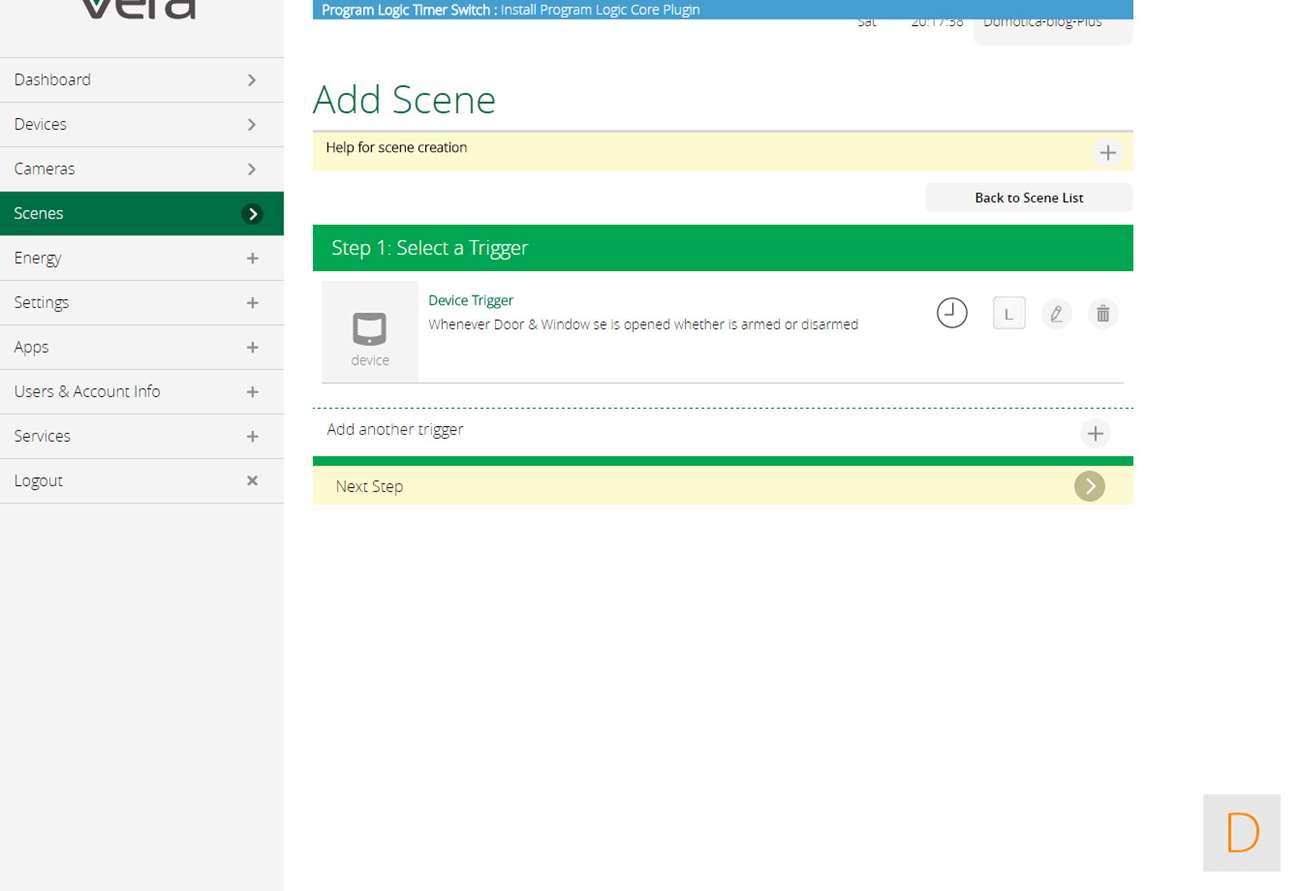The width and height of the screenshot is (1300, 891).
Task: Click the Logout X icon
Action: pos(252,481)
